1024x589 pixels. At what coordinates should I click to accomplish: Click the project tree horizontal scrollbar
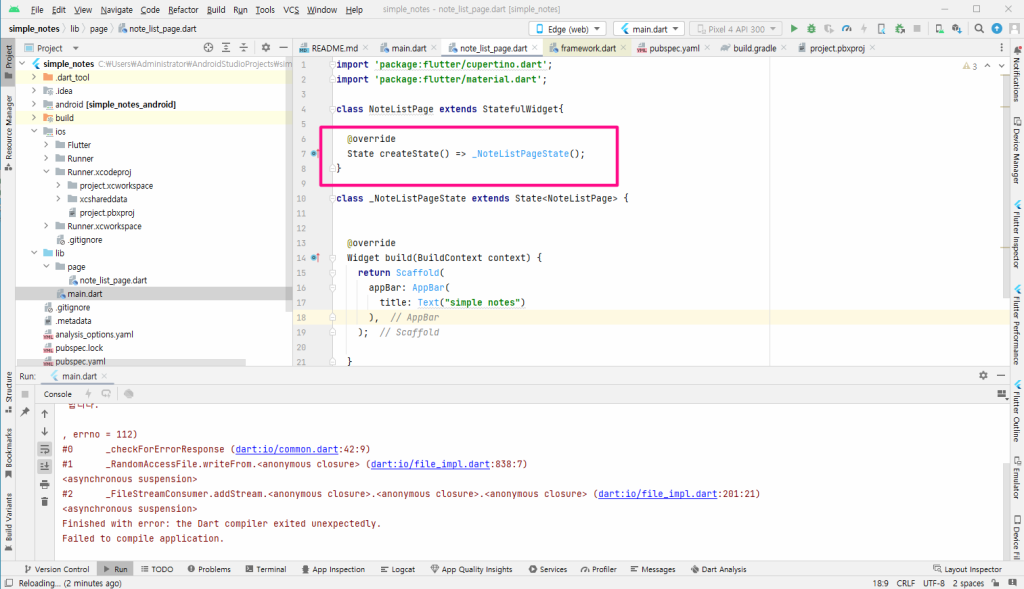(131, 362)
